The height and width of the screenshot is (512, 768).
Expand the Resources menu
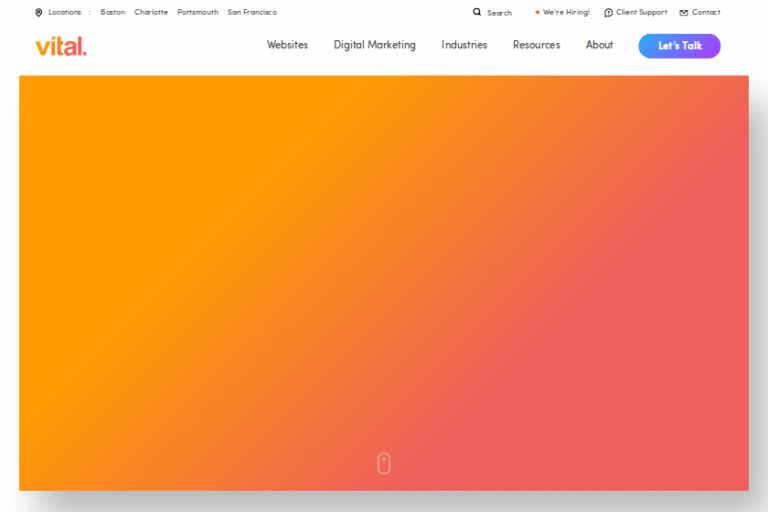tap(536, 45)
